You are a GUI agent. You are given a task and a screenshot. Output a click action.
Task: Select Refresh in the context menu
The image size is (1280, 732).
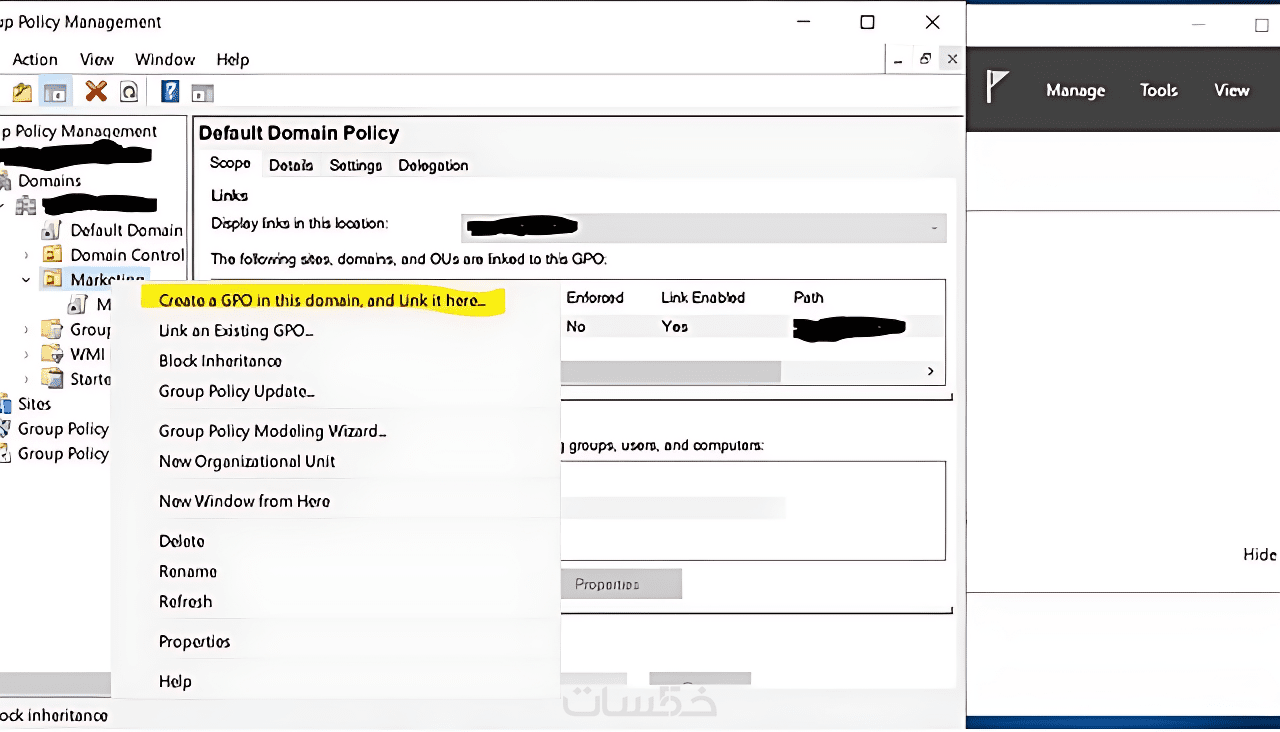(185, 601)
